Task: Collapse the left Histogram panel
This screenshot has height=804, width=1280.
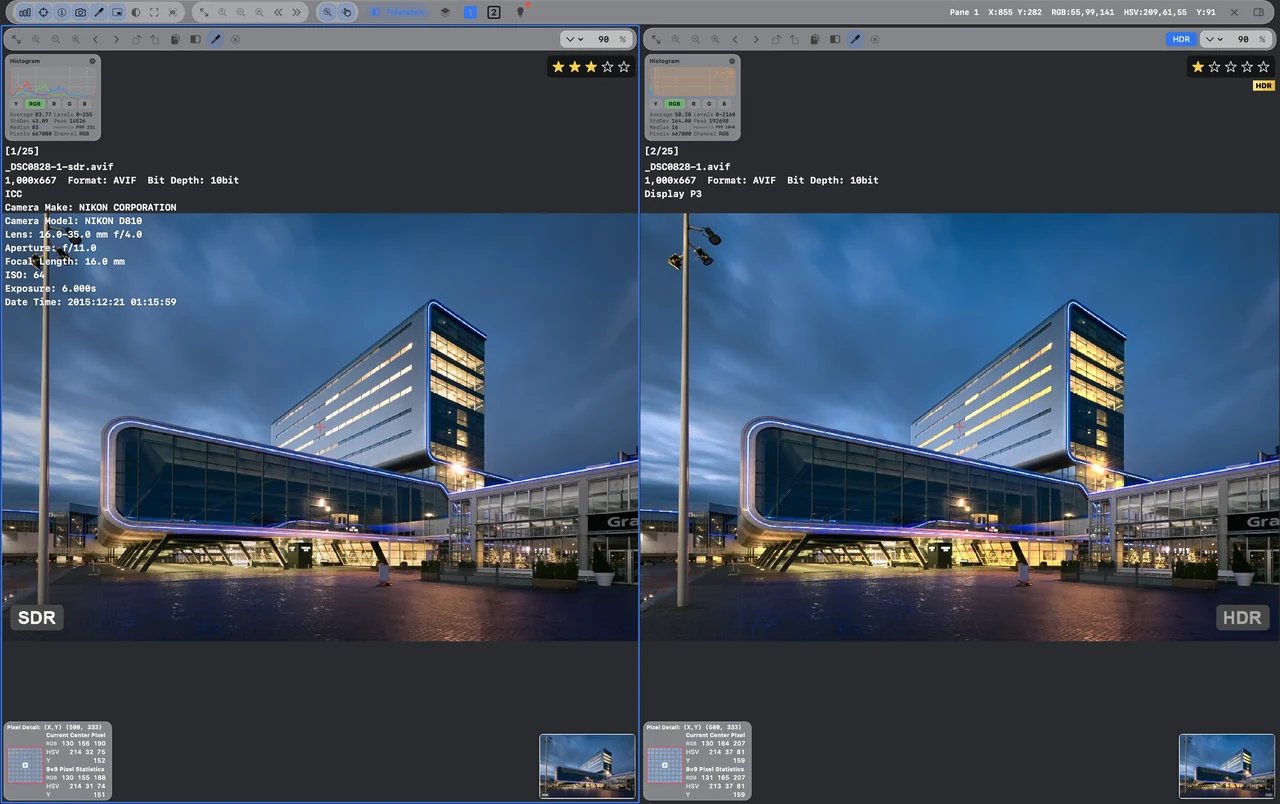Action: point(92,61)
